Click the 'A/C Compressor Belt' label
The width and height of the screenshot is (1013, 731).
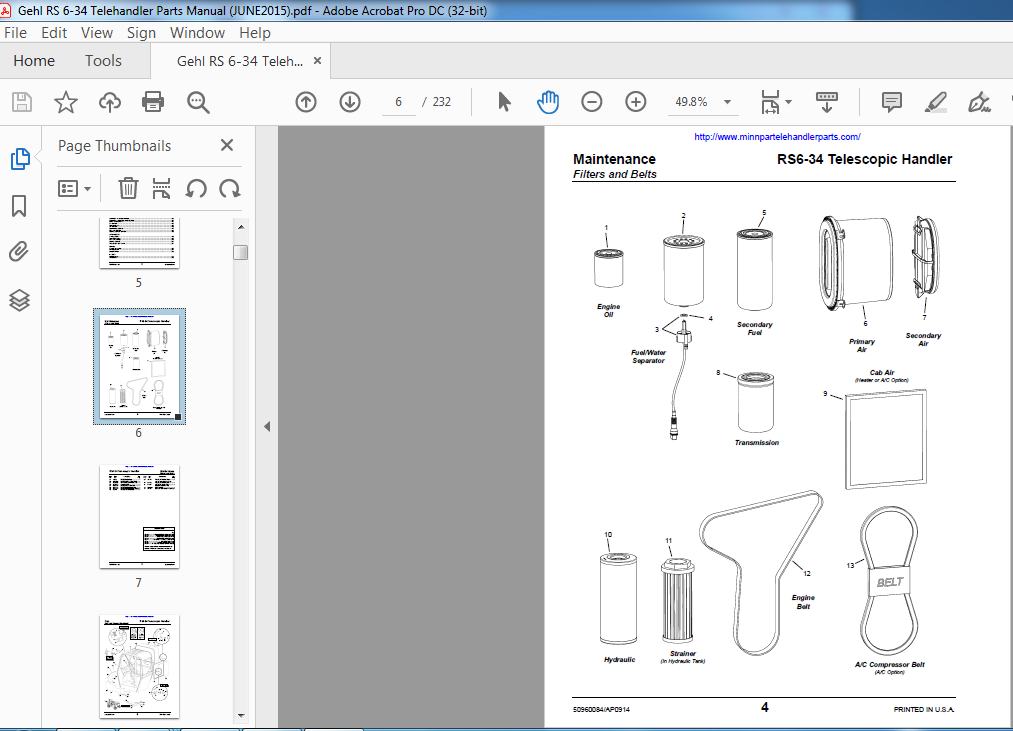[x=890, y=664]
